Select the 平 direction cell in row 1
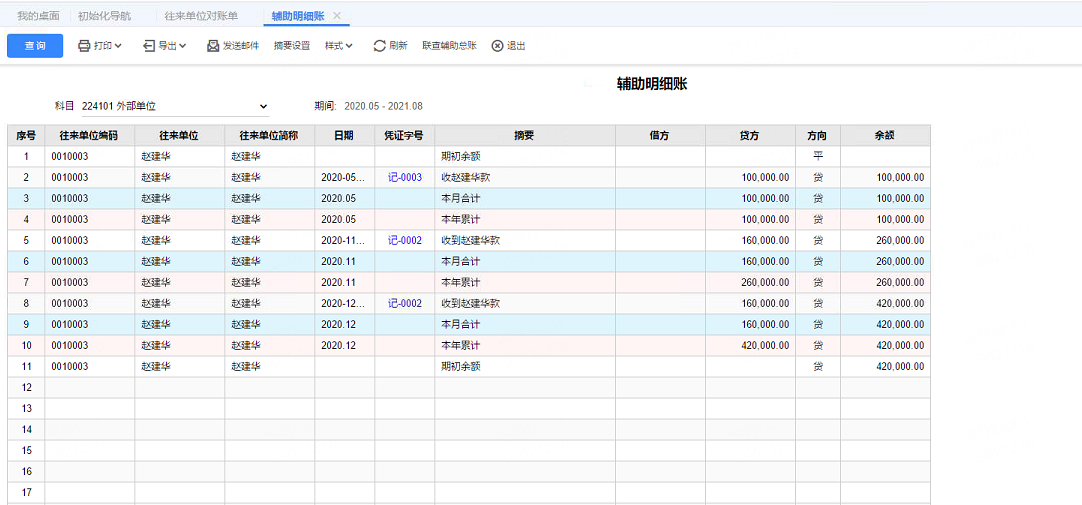This screenshot has height=505, width=1082. (x=818, y=157)
